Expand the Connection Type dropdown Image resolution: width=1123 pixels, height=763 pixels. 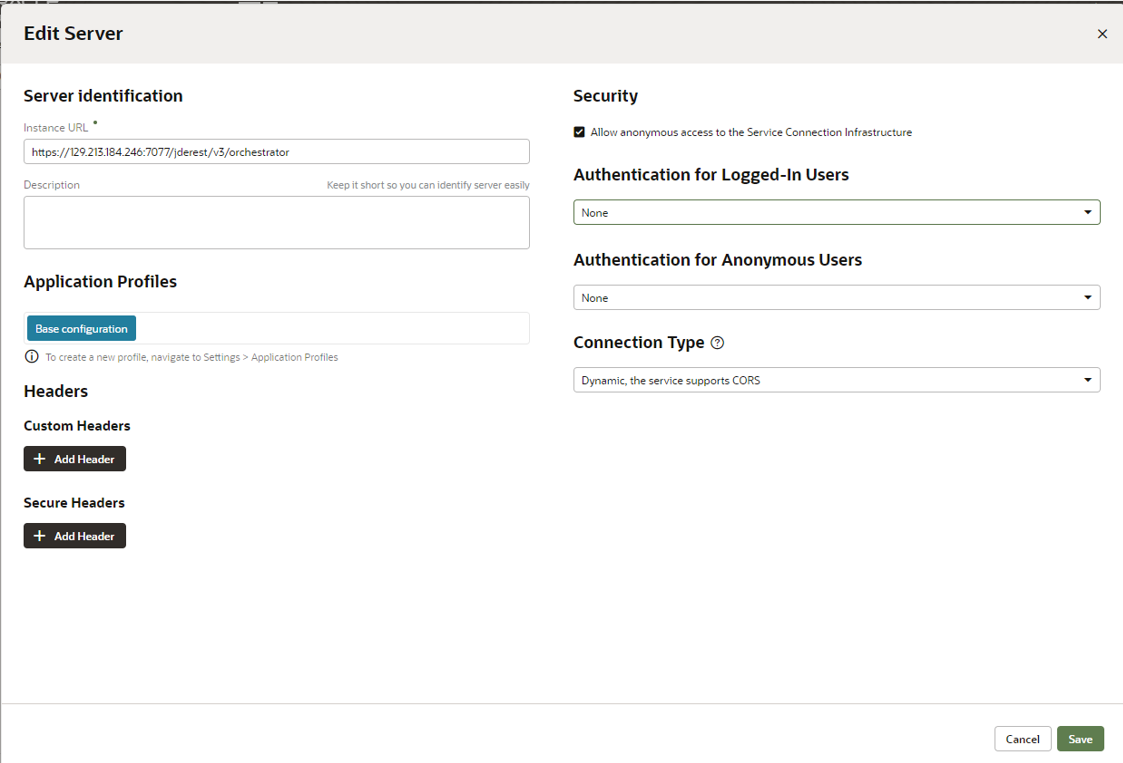(837, 380)
